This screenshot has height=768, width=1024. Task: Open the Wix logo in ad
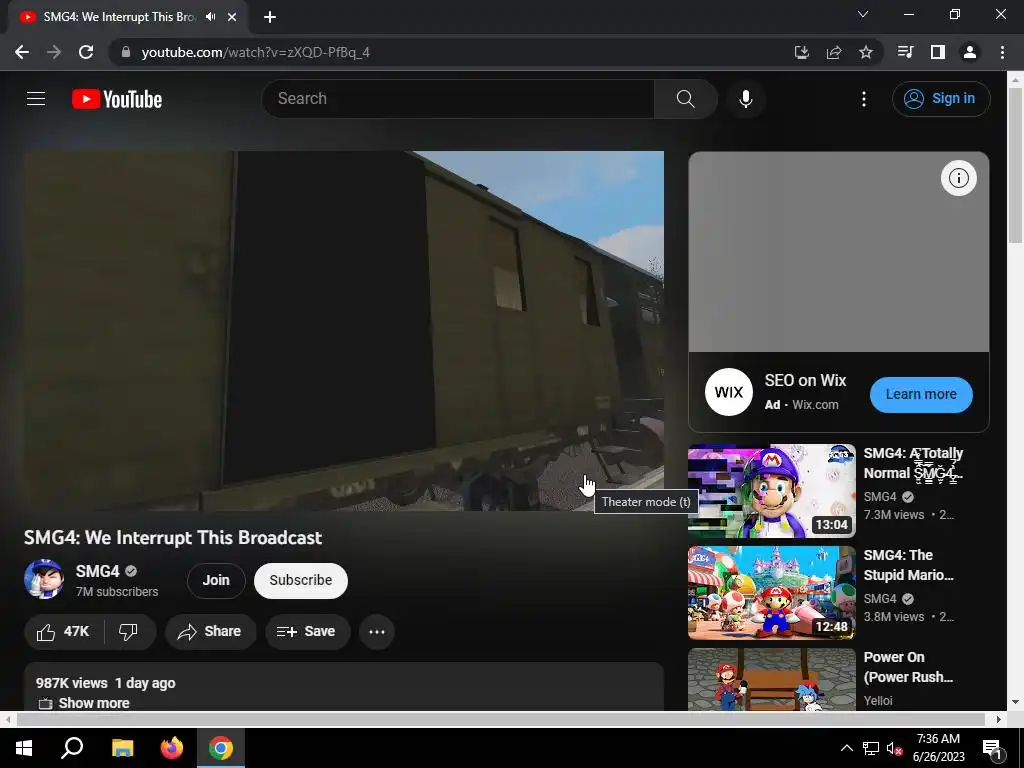pyautogui.click(x=728, y=392)
